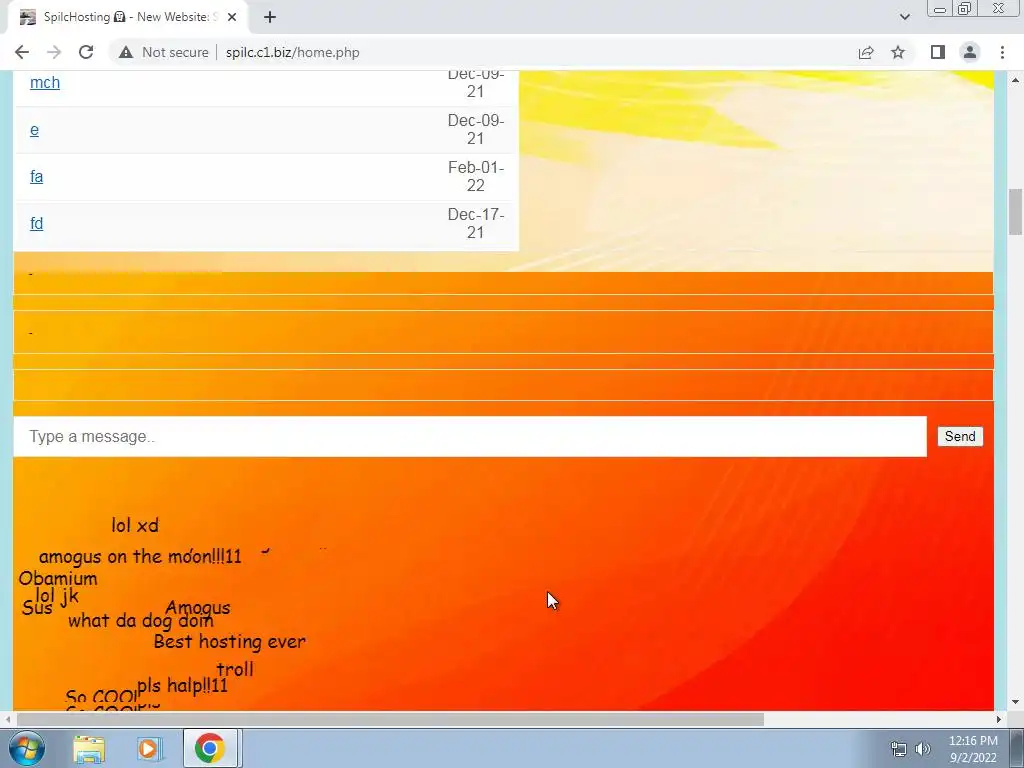The height and width of the screenshot is (768, 1024).
Task: Click the scroll down arrow of the page
Action: 1016,703
